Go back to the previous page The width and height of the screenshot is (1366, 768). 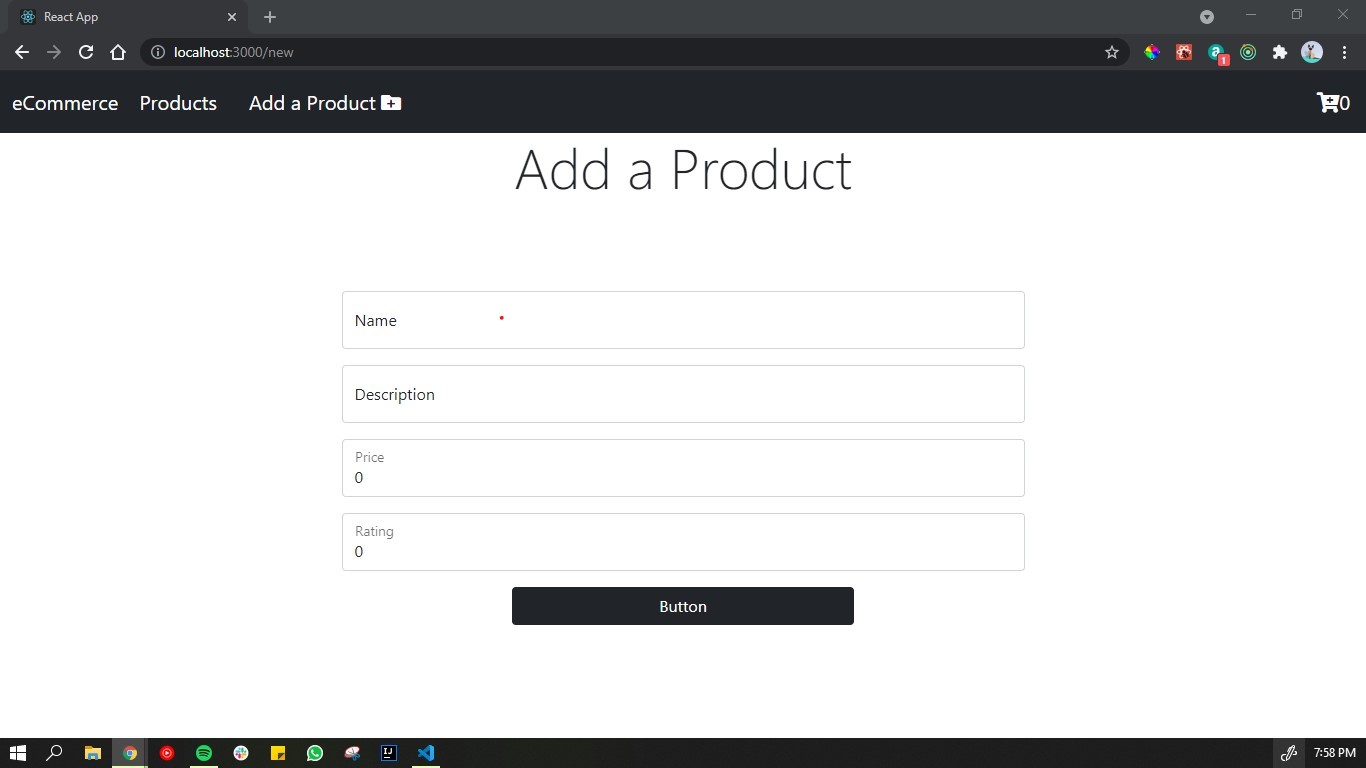(22, 52)
